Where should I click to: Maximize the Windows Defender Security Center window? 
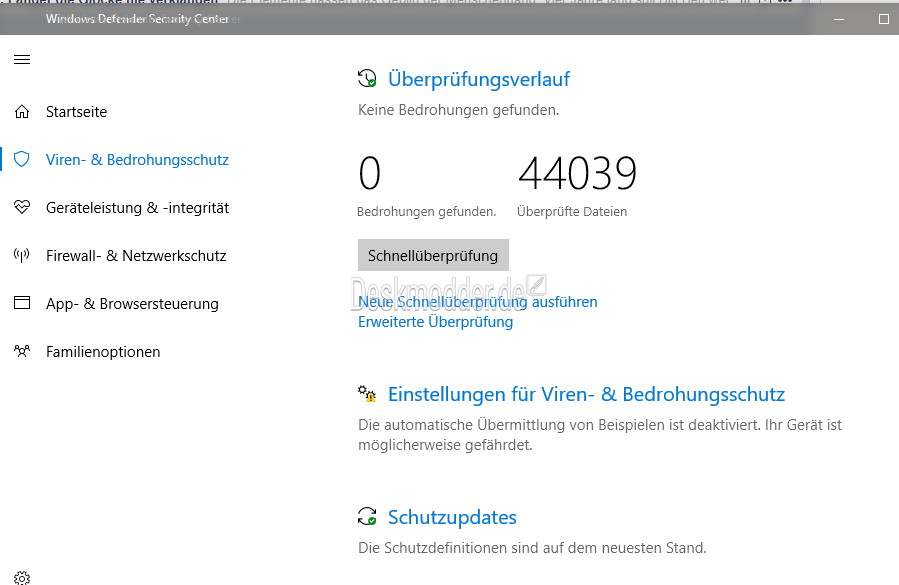click(x=884, y=19)
